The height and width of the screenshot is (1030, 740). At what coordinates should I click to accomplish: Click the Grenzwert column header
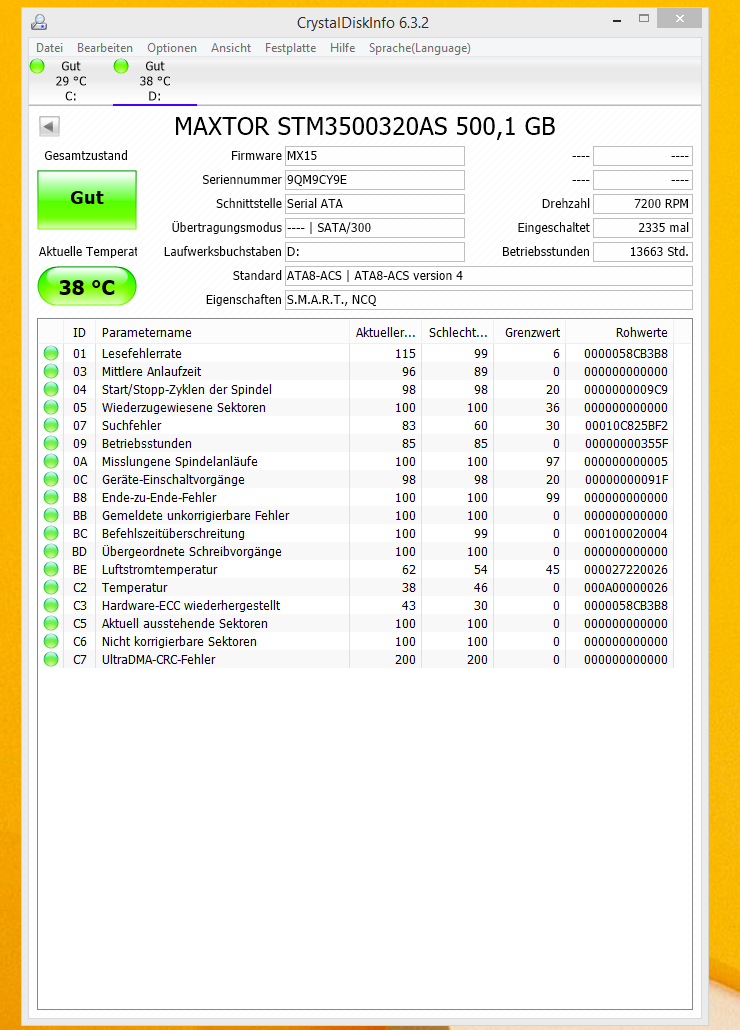click(x=530, y=332)
